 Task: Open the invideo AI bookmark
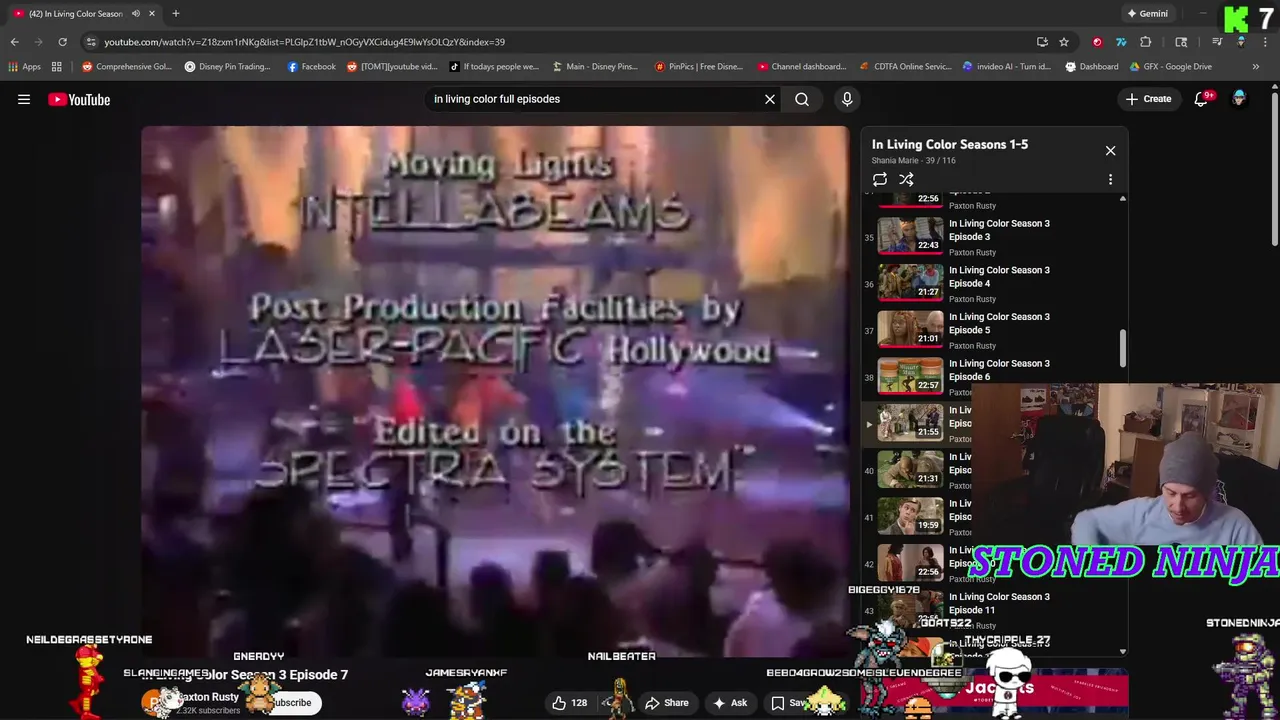1007,67
